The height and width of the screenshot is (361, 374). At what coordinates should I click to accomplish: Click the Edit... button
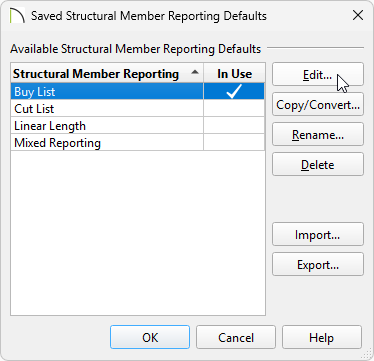318,74
